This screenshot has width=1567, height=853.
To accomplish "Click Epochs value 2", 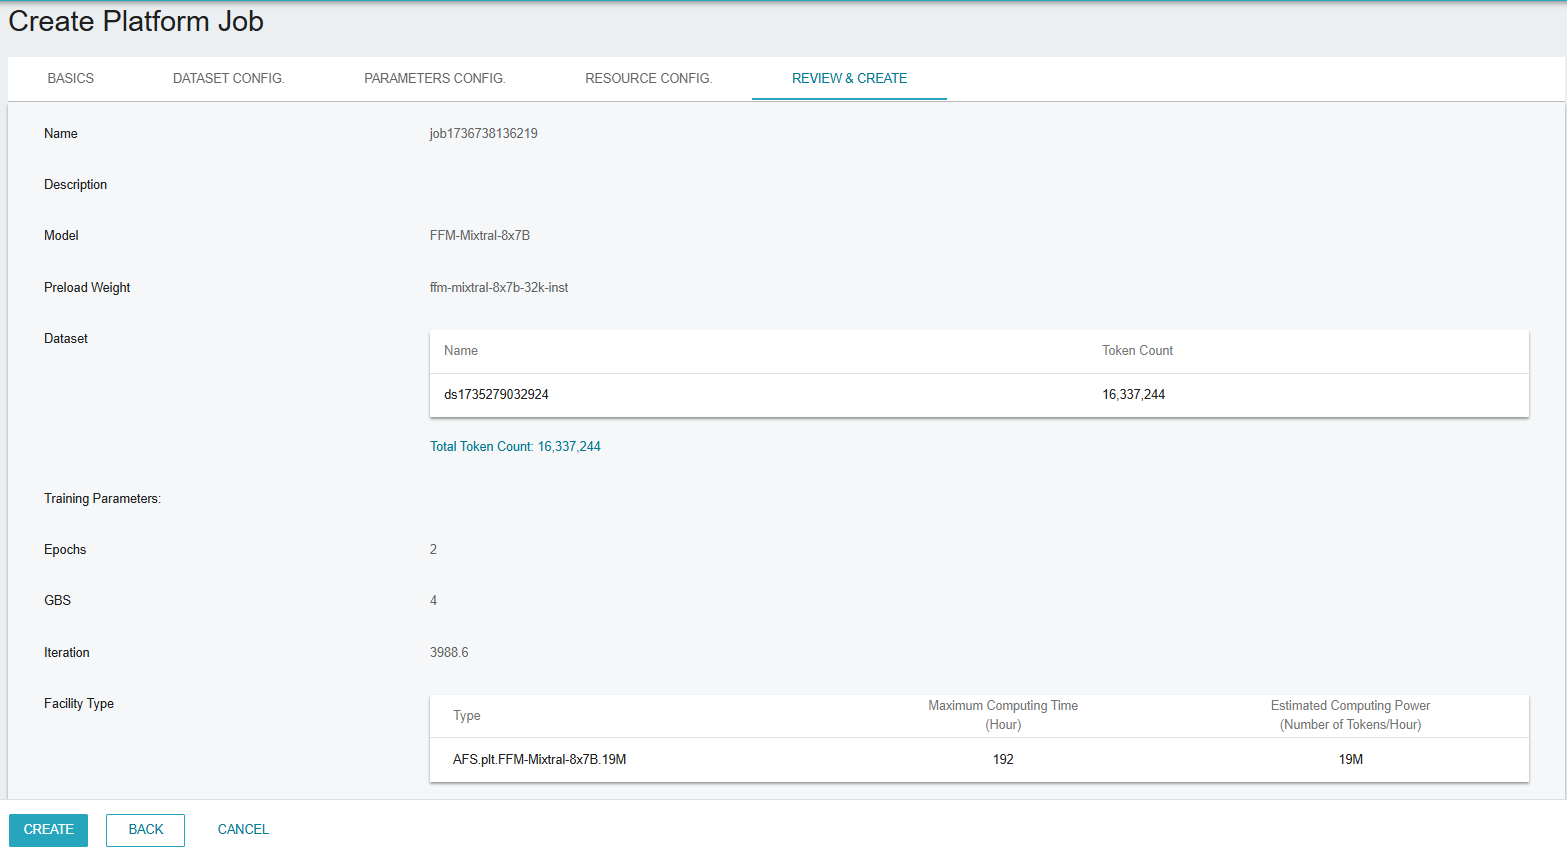I will pyautogui.click(x=434, y=549).
